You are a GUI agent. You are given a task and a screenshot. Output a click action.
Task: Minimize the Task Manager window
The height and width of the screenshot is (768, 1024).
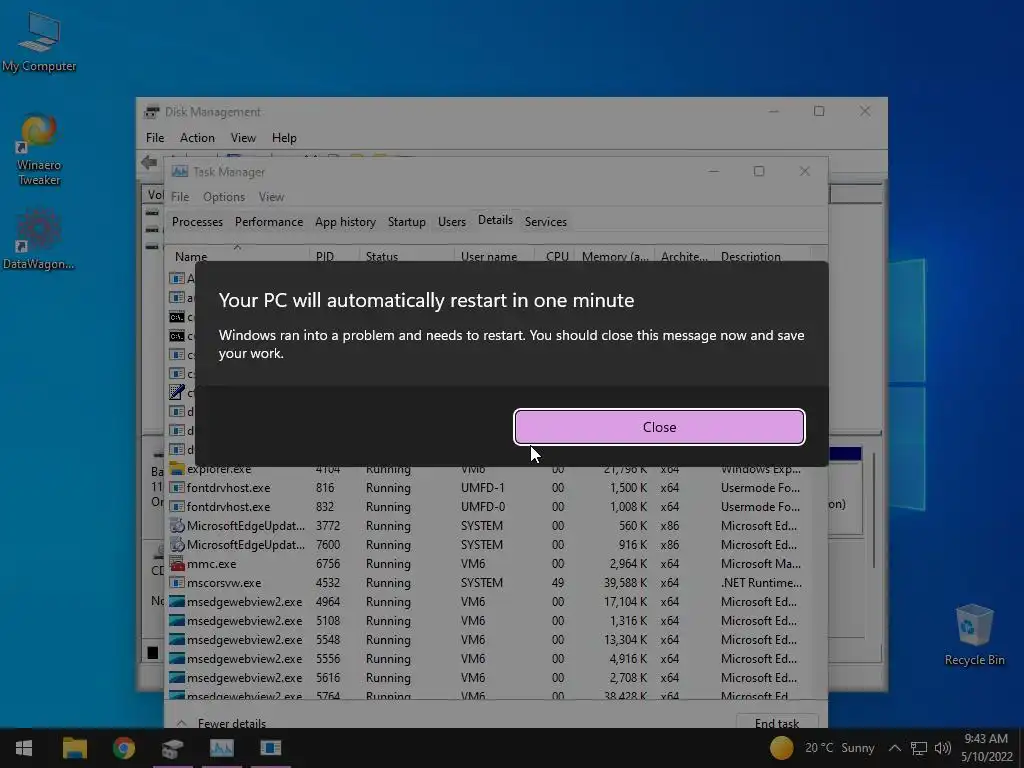click(713, 171)
